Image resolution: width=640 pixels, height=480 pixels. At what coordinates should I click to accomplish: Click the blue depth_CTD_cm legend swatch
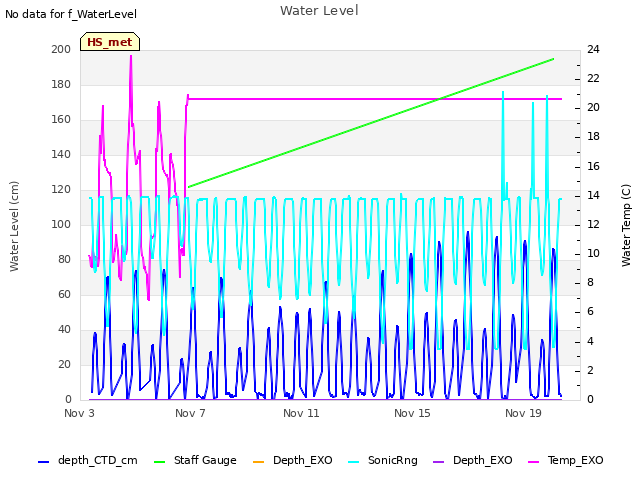(43, 462)
